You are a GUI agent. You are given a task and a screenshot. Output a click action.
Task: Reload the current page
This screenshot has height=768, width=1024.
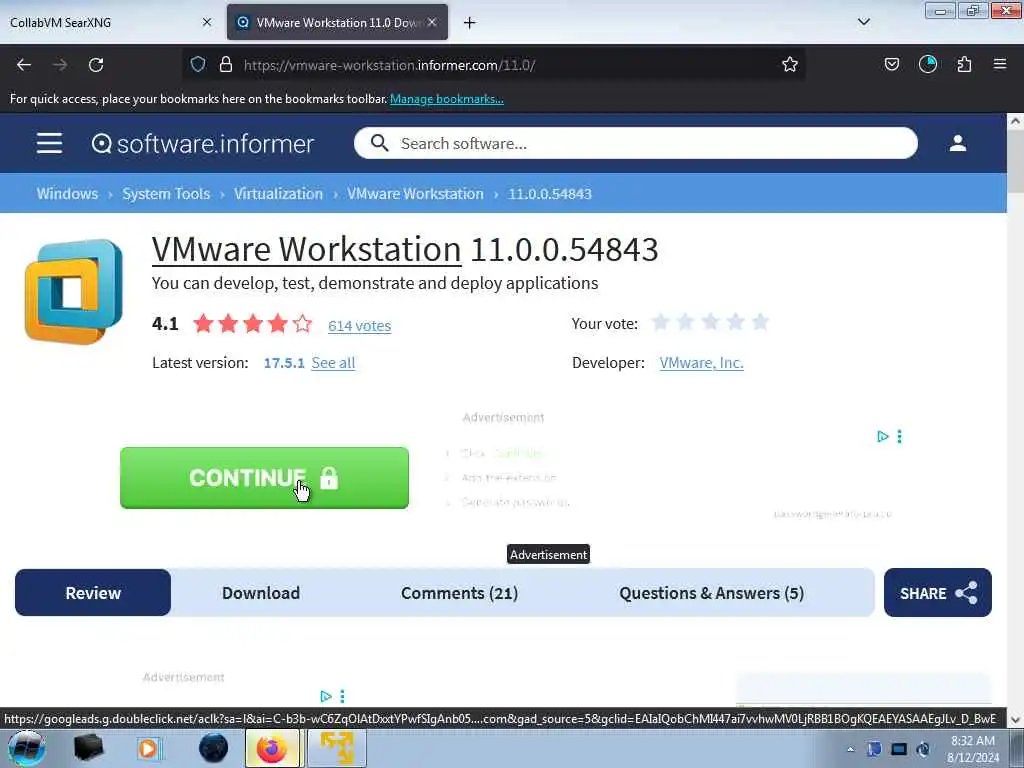tap(96, 65)
